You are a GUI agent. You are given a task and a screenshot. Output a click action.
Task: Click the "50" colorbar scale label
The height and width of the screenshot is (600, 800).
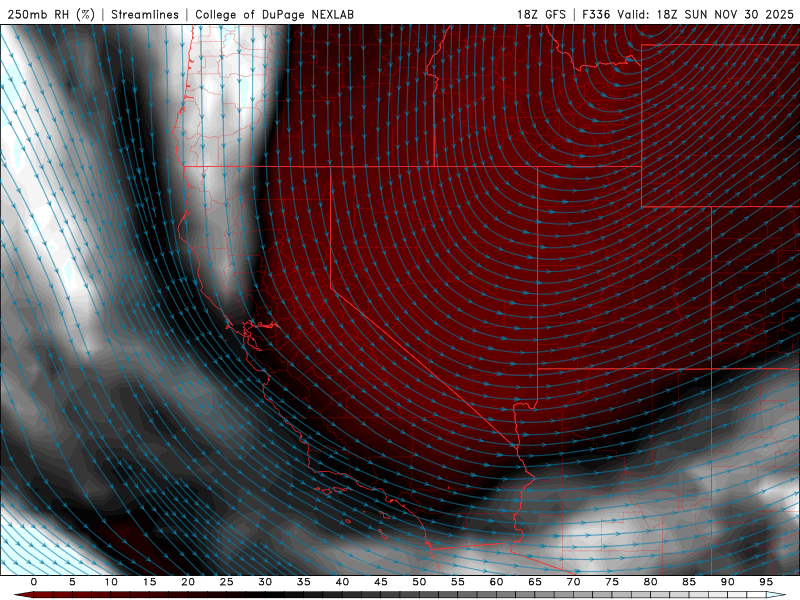(x=419, y=582)
